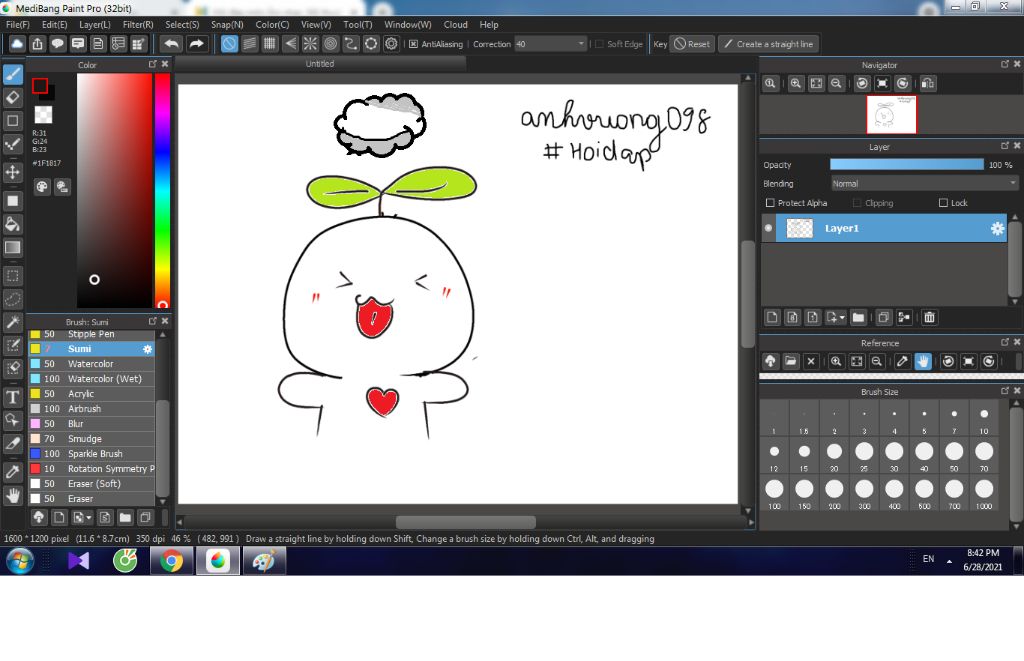The image size is (1024, 661).
Task: Open Sumi brush settings gear
Action: tap(148, 349)
